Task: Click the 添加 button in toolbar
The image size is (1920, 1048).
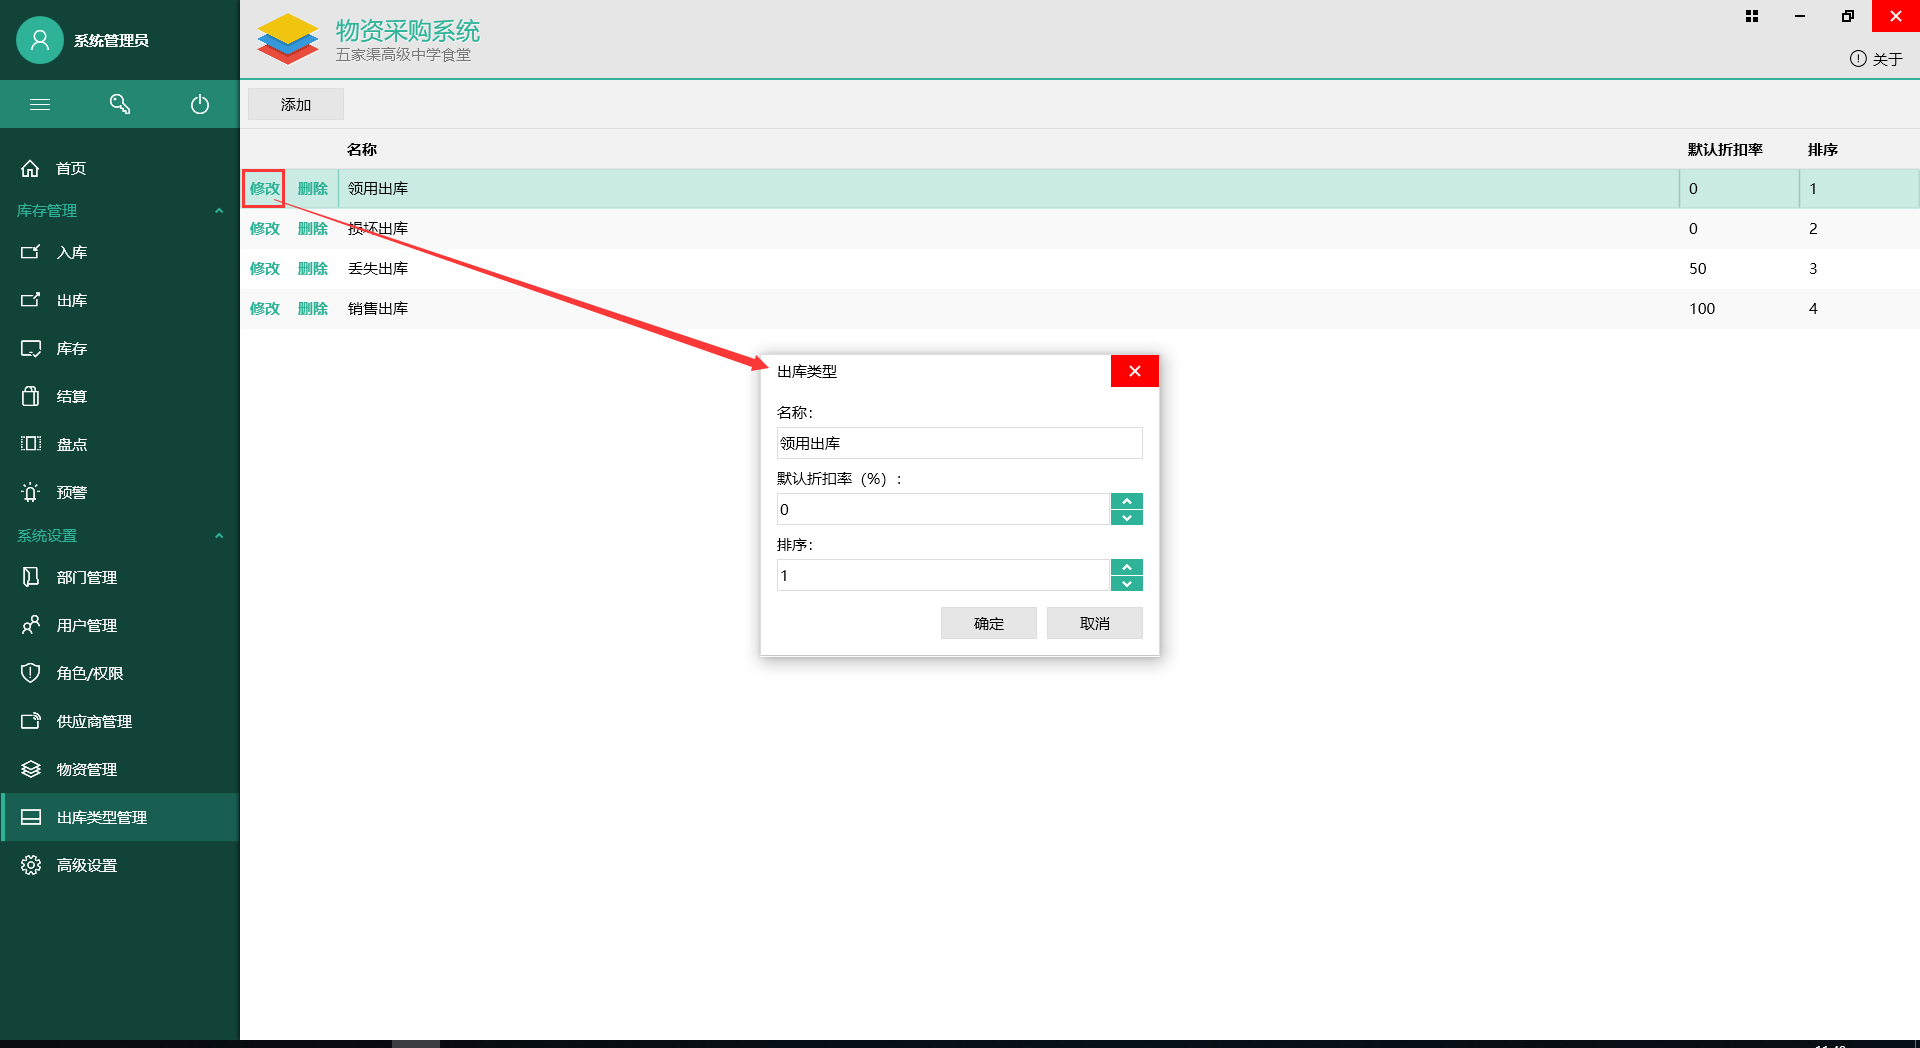Action: pyautogui.click(x=296, y=104)
